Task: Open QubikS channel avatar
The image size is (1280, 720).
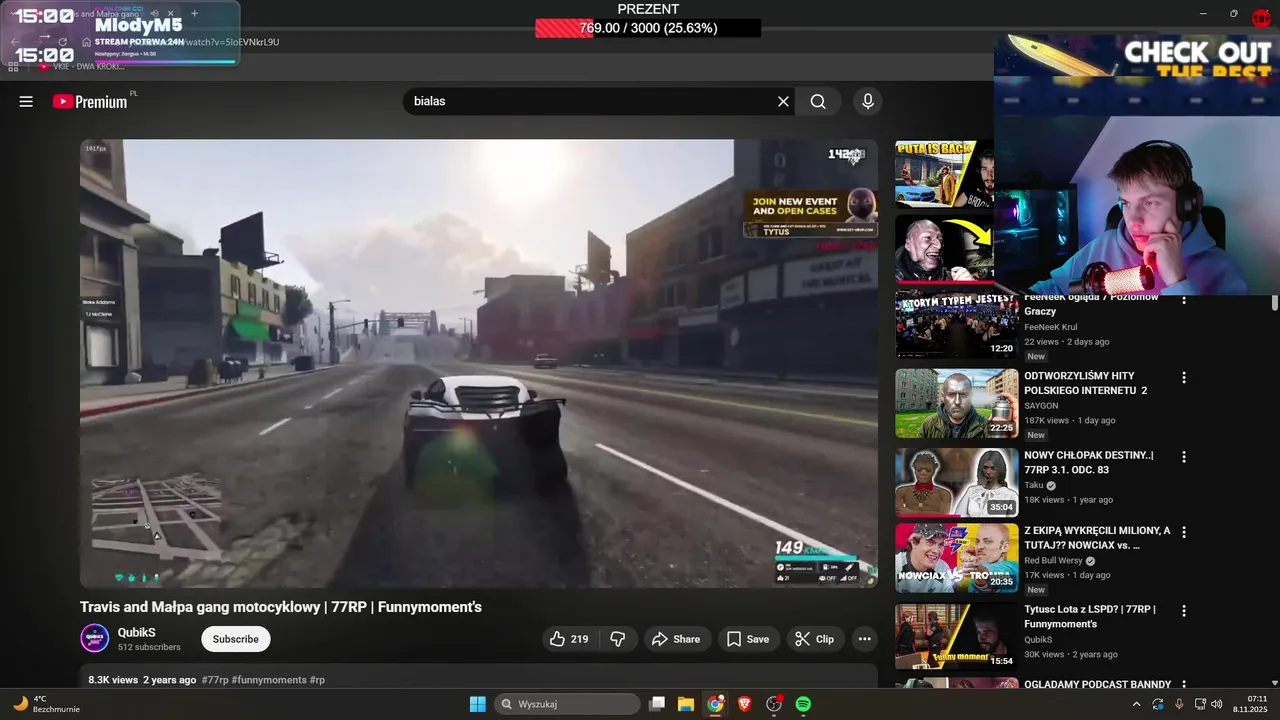Action: click(x=95, y=639)
